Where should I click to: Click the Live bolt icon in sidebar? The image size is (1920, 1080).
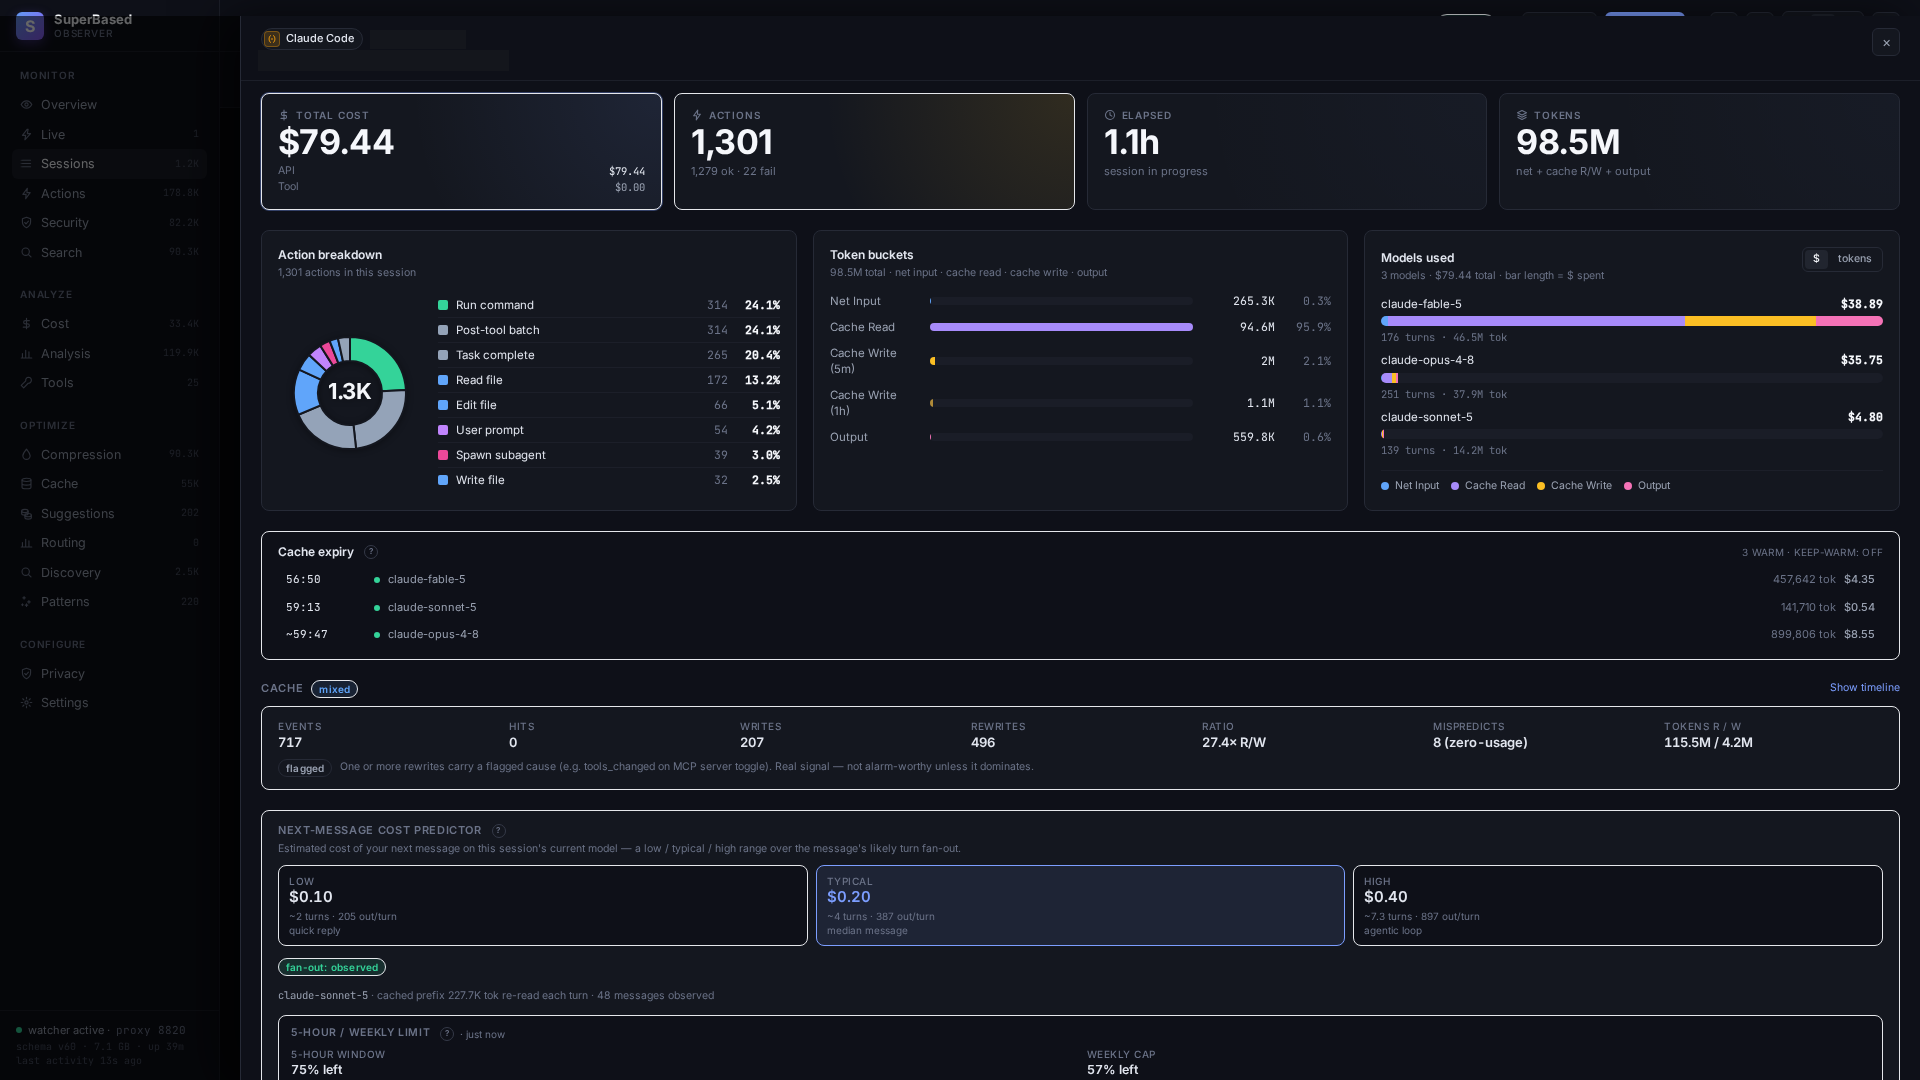(27, 135)
